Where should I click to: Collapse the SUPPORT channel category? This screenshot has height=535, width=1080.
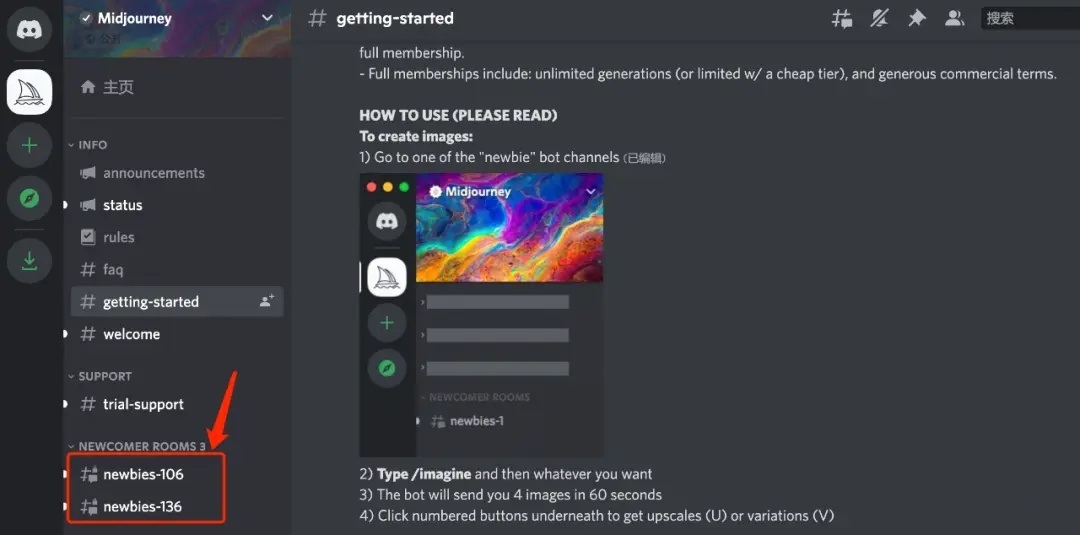(x=100, y=376)
